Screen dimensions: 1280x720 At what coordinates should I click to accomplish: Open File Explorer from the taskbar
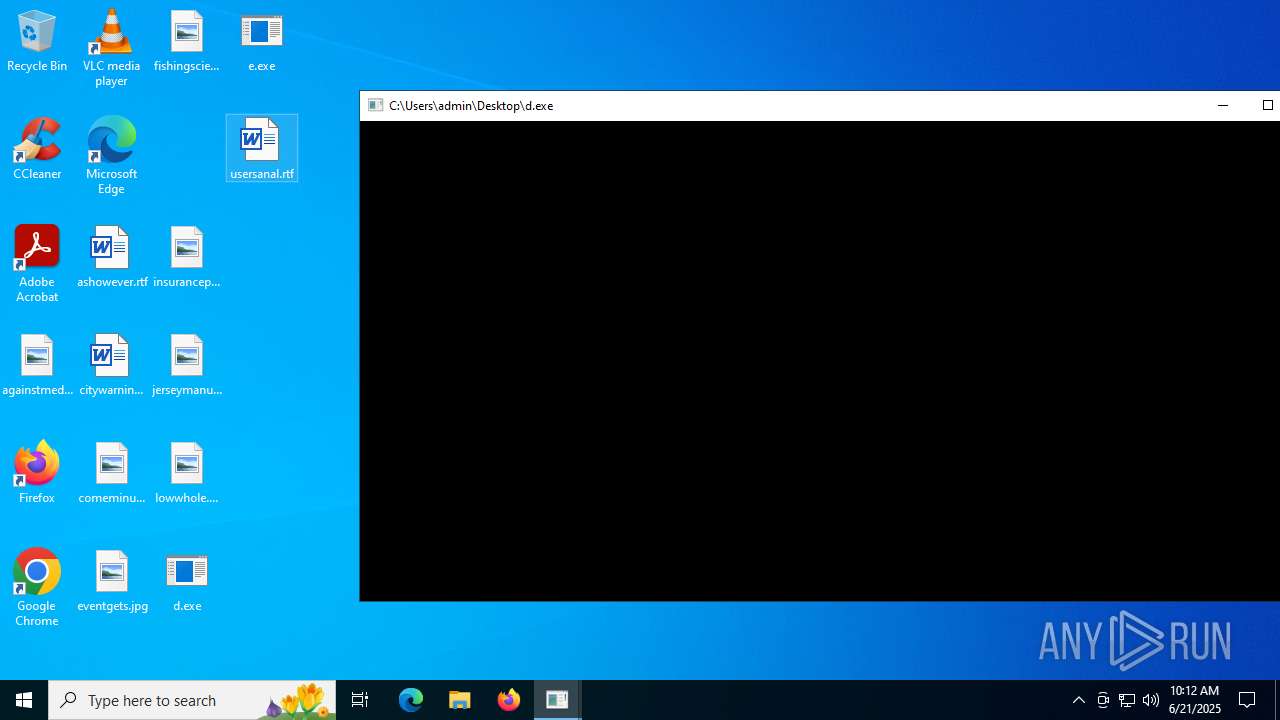[460, 700]
